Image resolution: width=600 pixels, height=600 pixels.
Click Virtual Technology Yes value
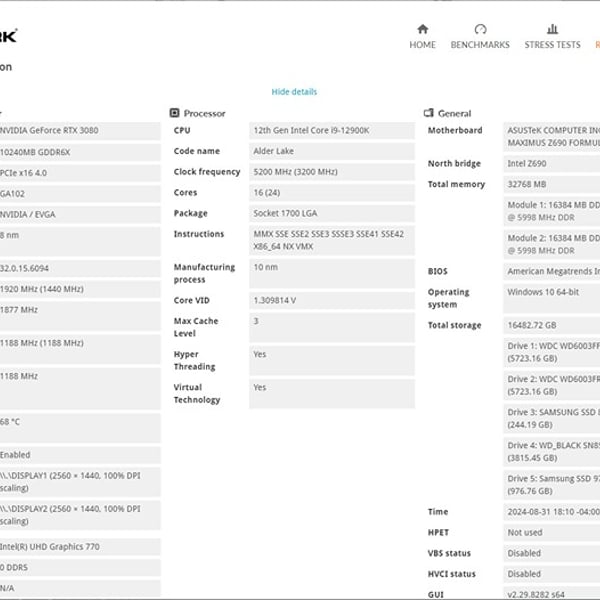[332, 394]
